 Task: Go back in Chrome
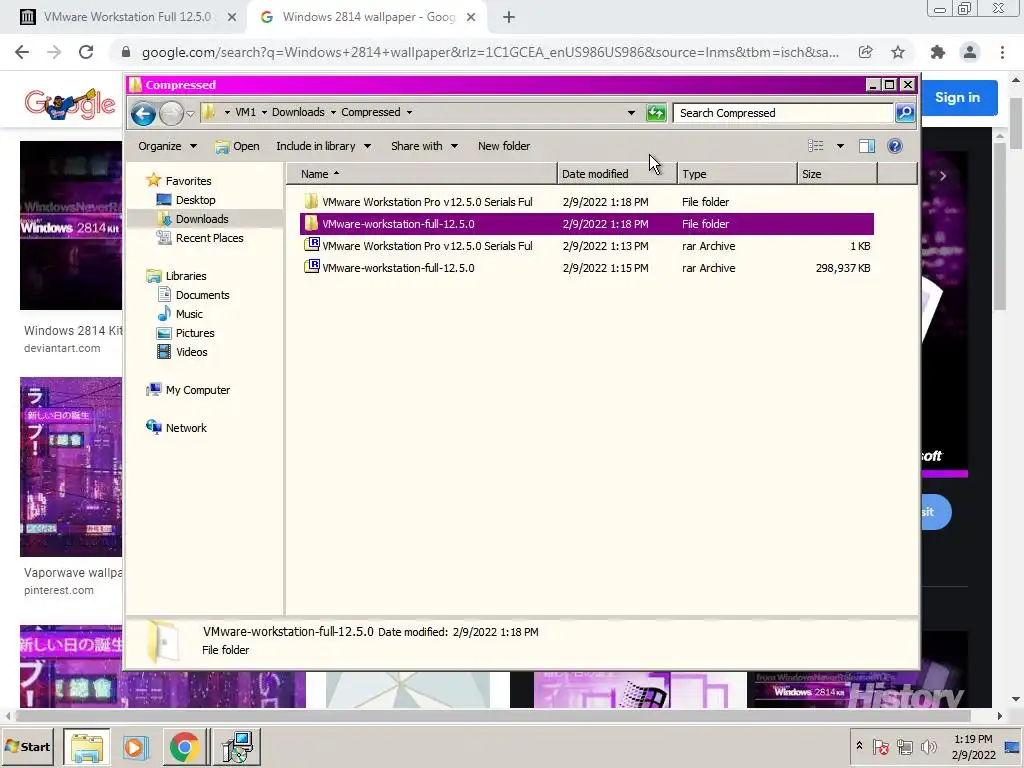tap(22, 52)
